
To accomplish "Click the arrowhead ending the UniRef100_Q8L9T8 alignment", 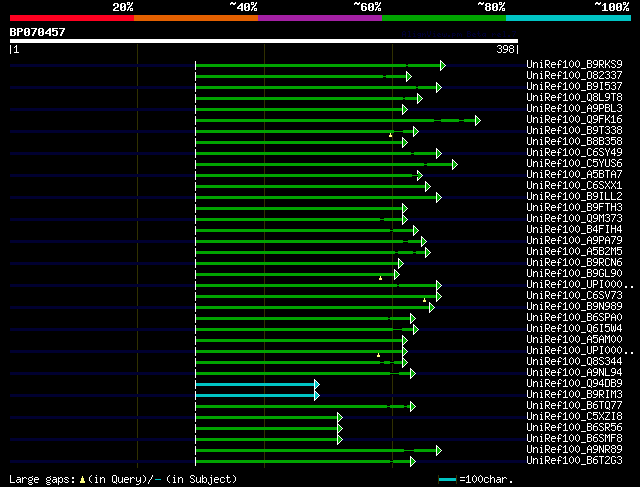I will [x=420, y=98].
